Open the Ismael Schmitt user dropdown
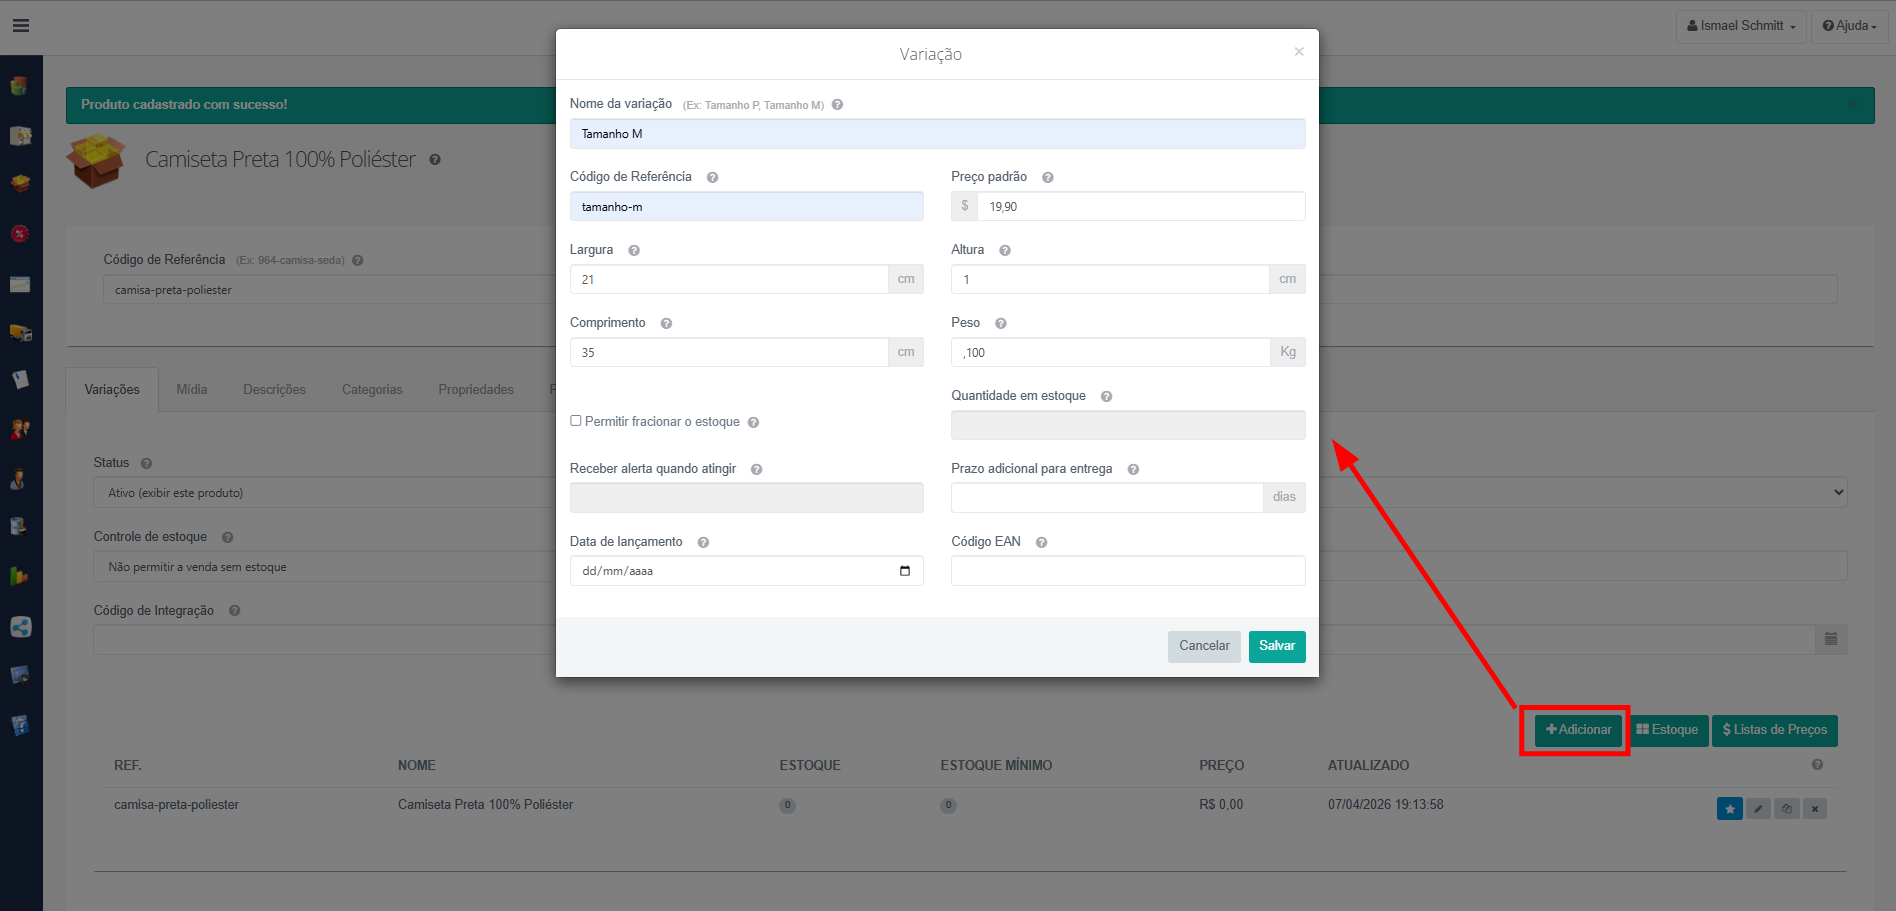Image resolution: width=1896 pixels, height=911 pixels. point(1740,26)
